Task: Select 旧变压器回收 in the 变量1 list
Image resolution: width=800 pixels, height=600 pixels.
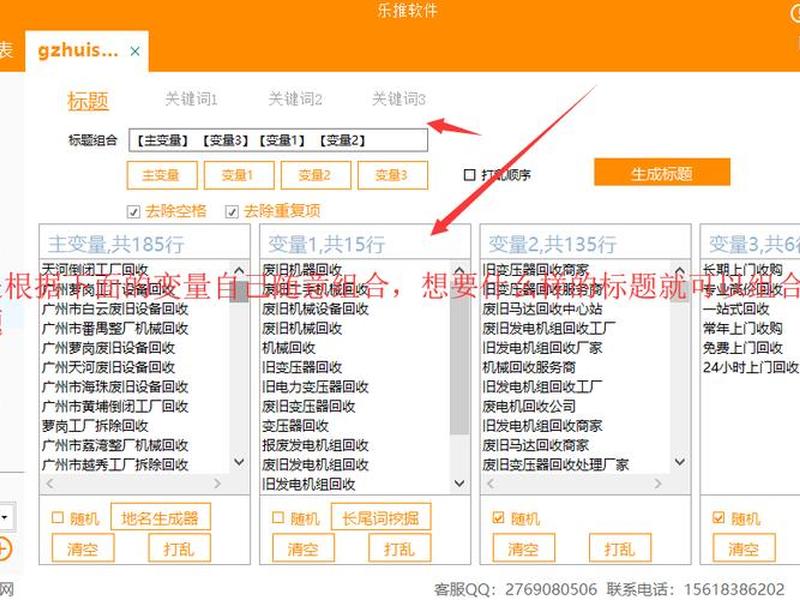Action: [x=302, y=367]
